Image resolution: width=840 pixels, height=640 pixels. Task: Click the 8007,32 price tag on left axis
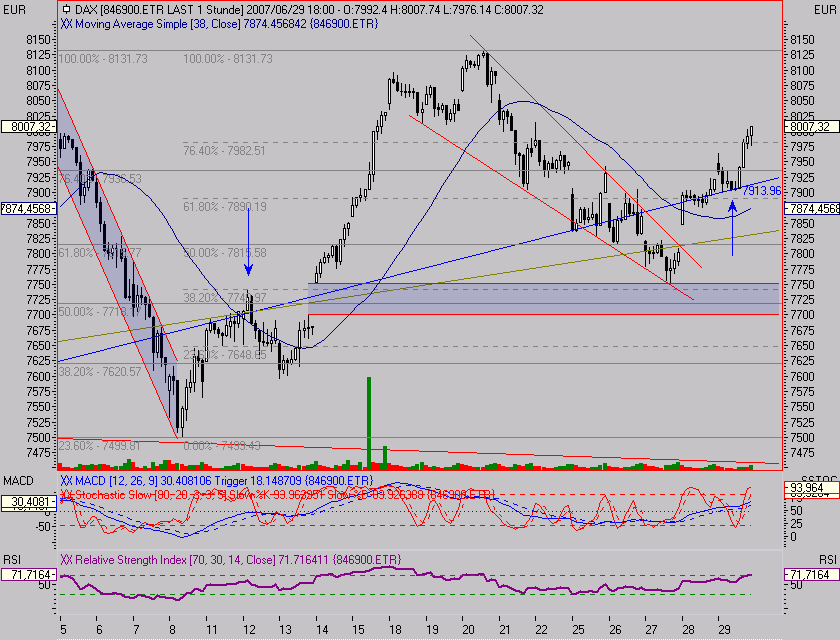[25, 127]
